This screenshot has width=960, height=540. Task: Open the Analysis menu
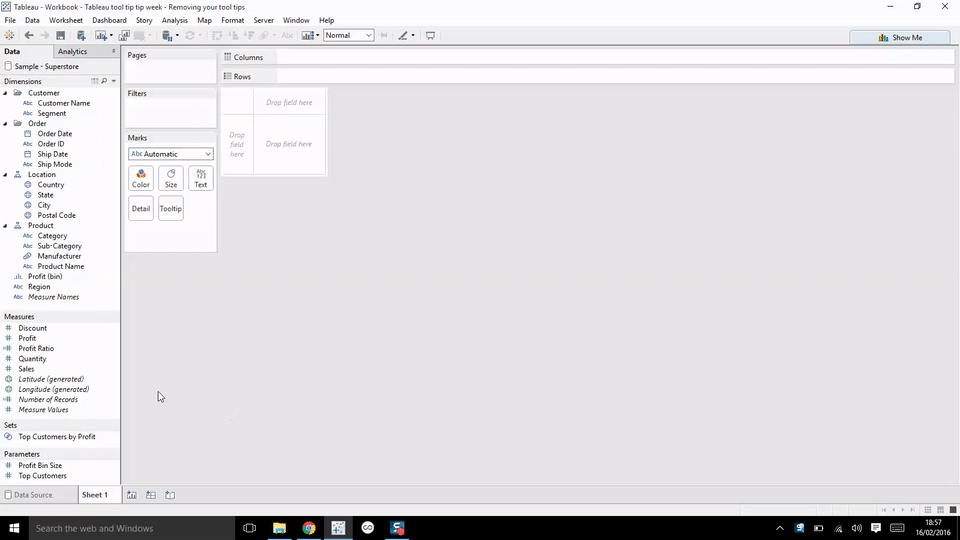[174, 20]
